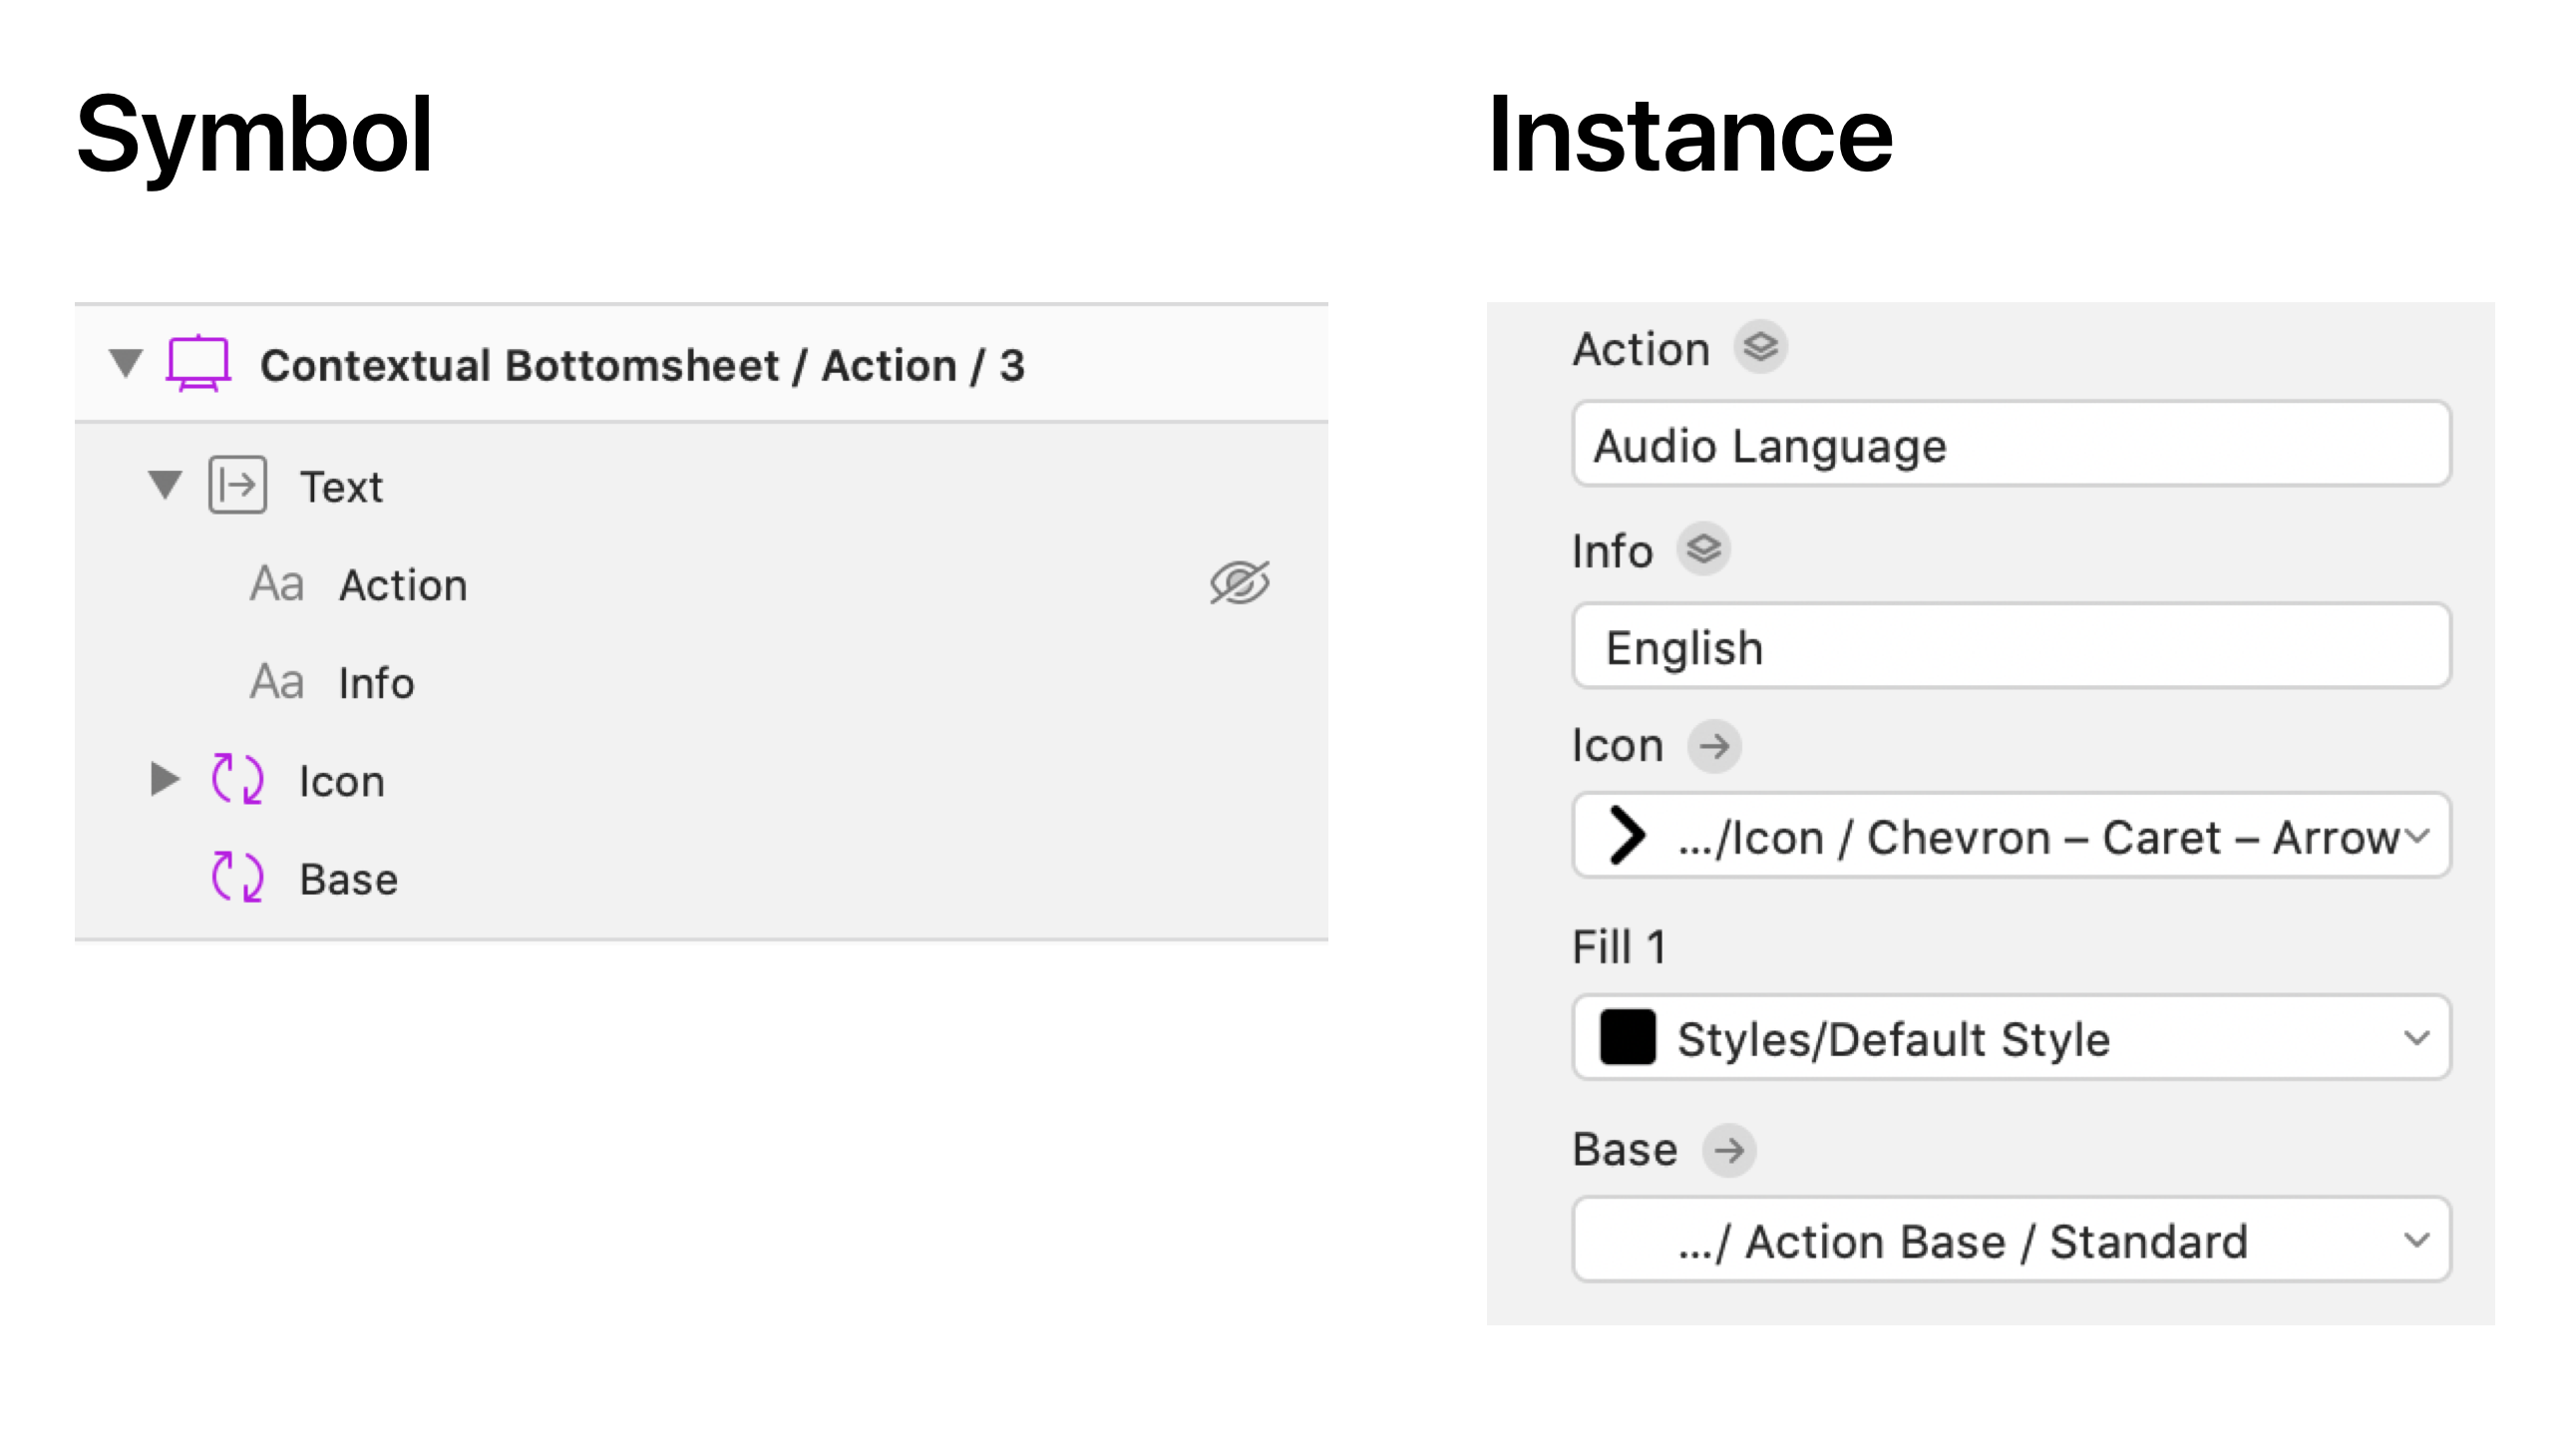Viewport: 2576px width, 1454px height.
Task: Expand the Icon symbol layer
Action: pos(164,779)
